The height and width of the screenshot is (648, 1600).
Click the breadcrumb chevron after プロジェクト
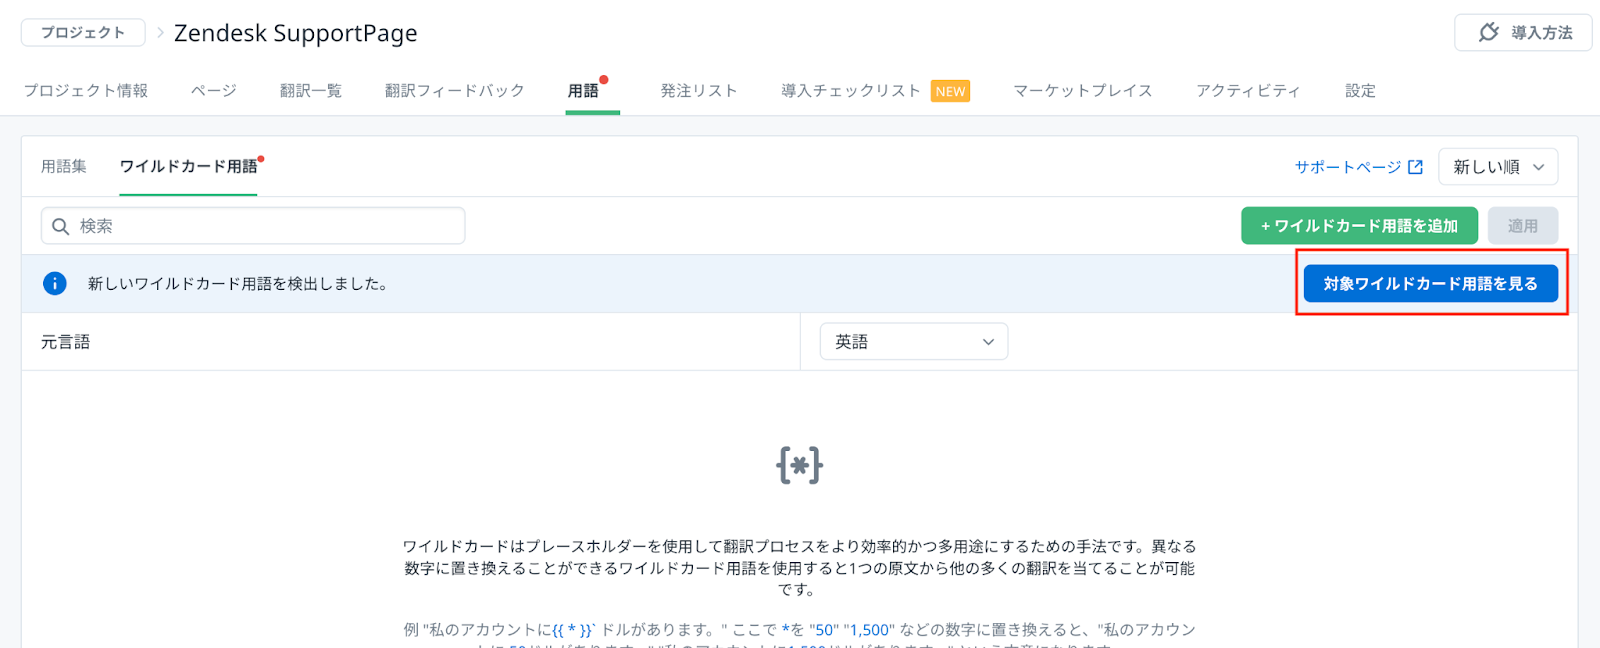click(160, 33)
